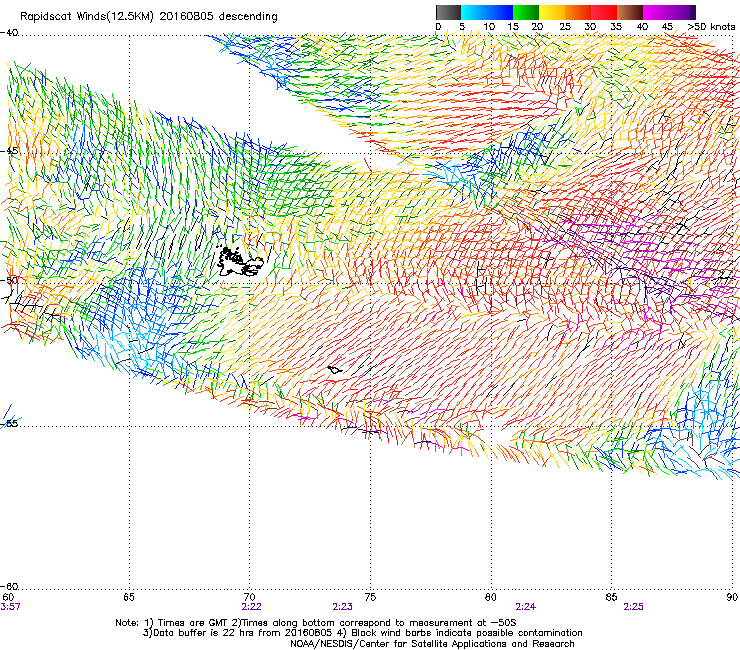Click the 'Times are GMT' note line
Image resolution: width=740 pixels, height=650 pixels.
pyautogui.click(x=316, y=623)
